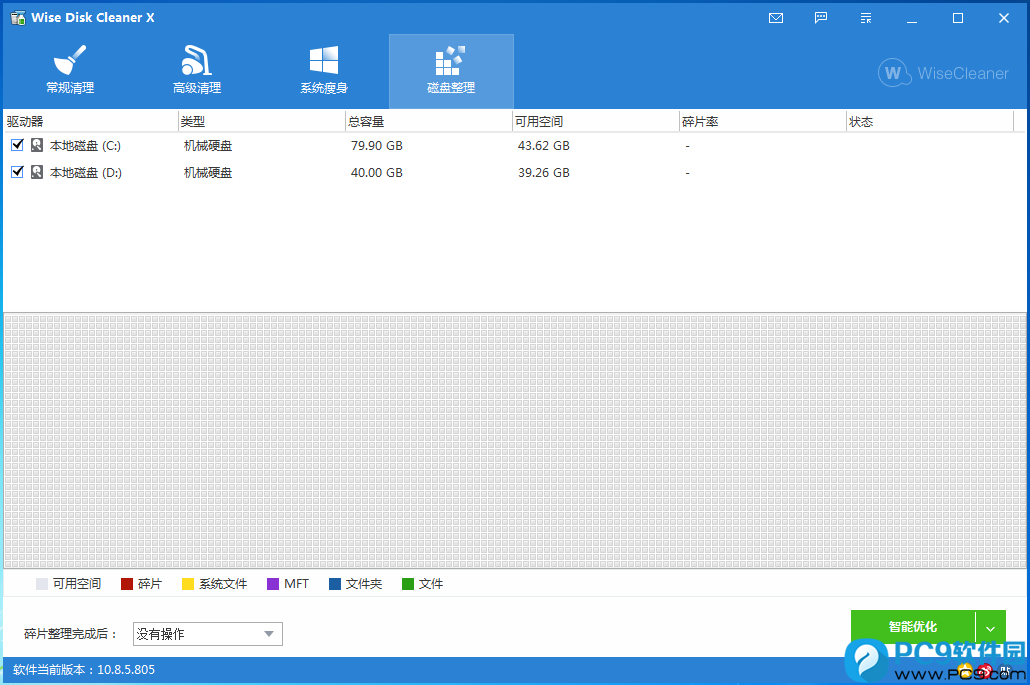The width and height of the screenshot is (1030, 685).
Task: Click the 40.00 GB total capacity cell
Action: [376, 173]
